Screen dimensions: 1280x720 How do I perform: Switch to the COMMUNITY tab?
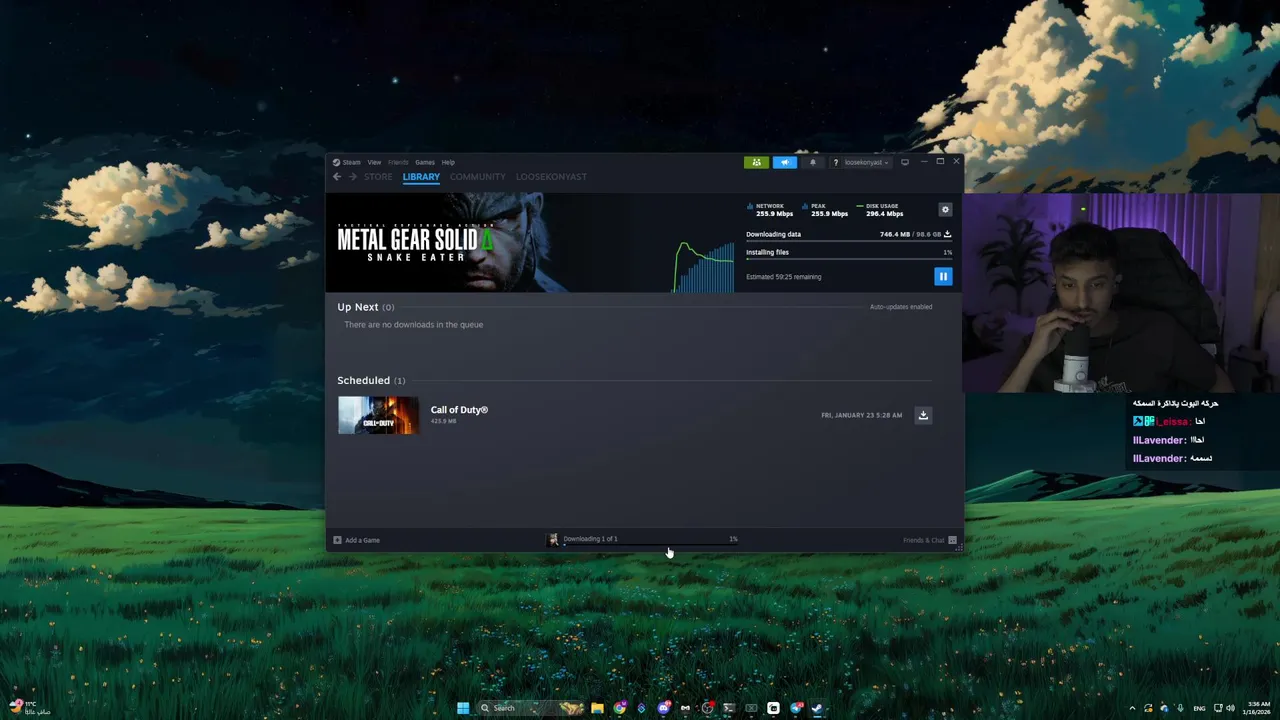coord(478,177)
